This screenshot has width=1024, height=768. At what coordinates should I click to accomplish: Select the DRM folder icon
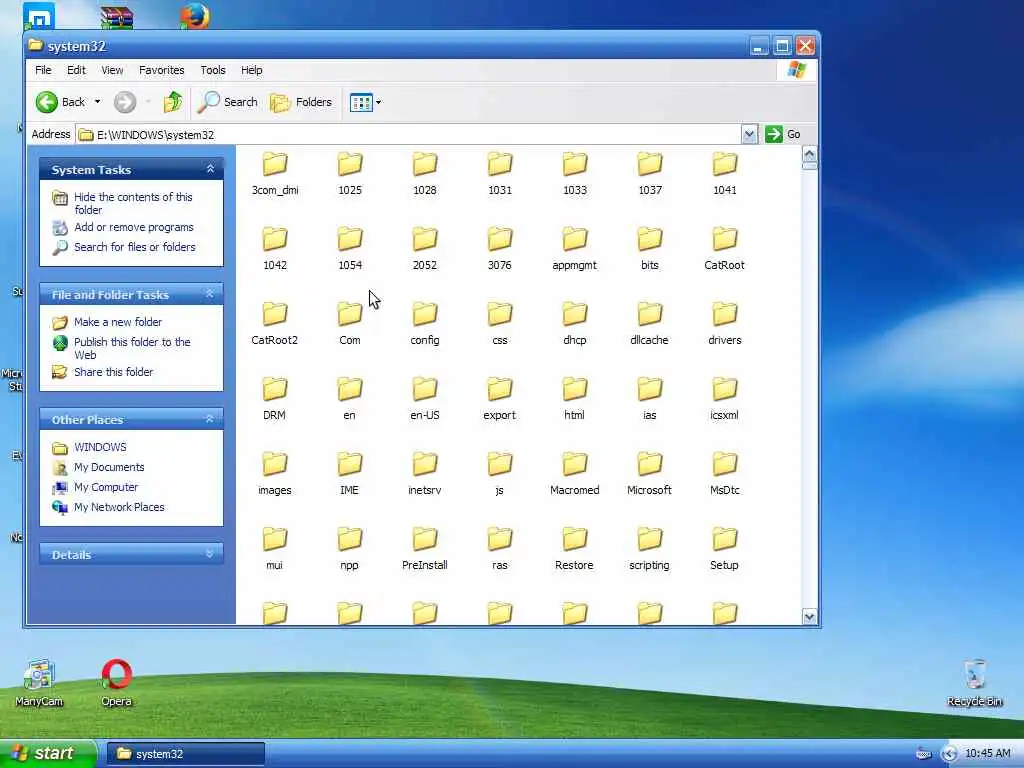(275, 389)
